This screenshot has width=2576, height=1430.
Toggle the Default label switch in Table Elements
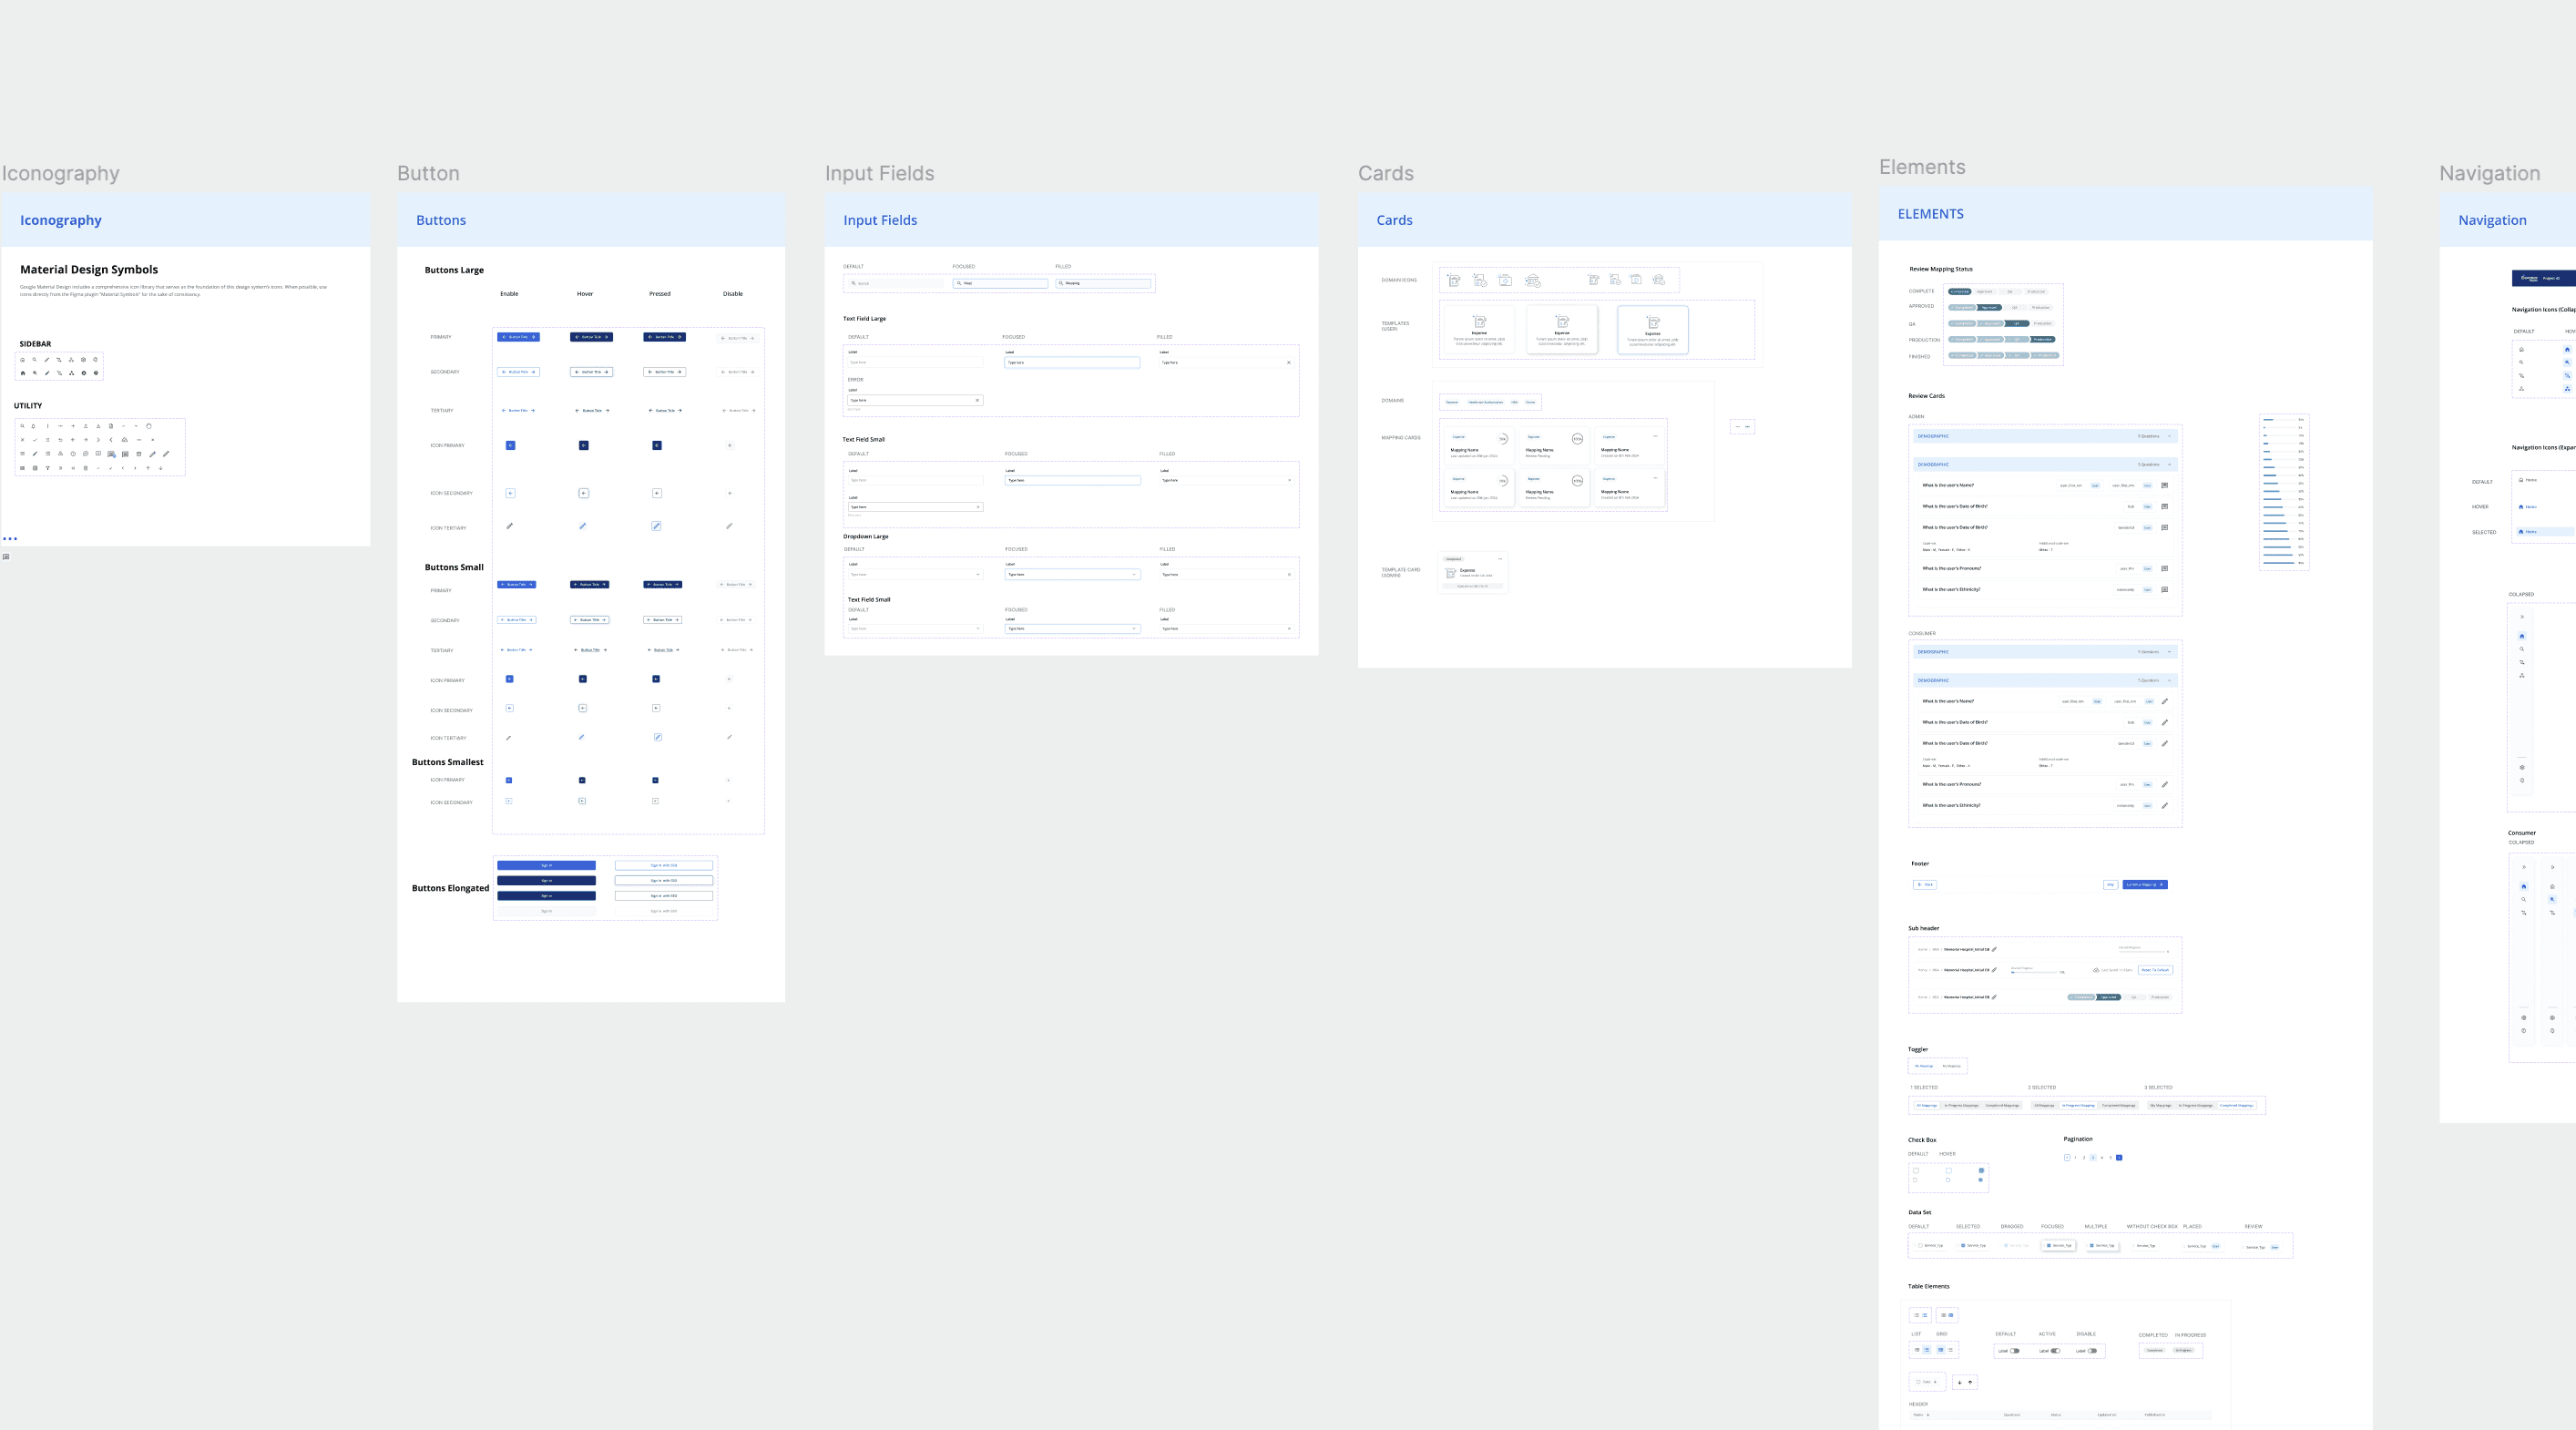point(2014,1351)
